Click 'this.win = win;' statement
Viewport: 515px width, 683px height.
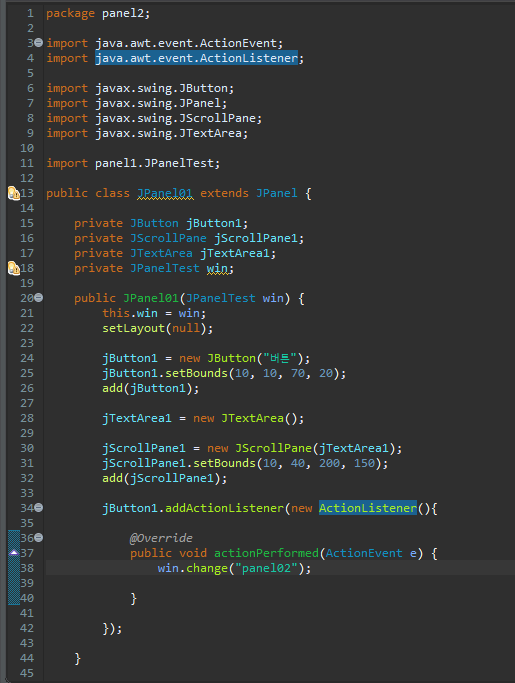154,313
